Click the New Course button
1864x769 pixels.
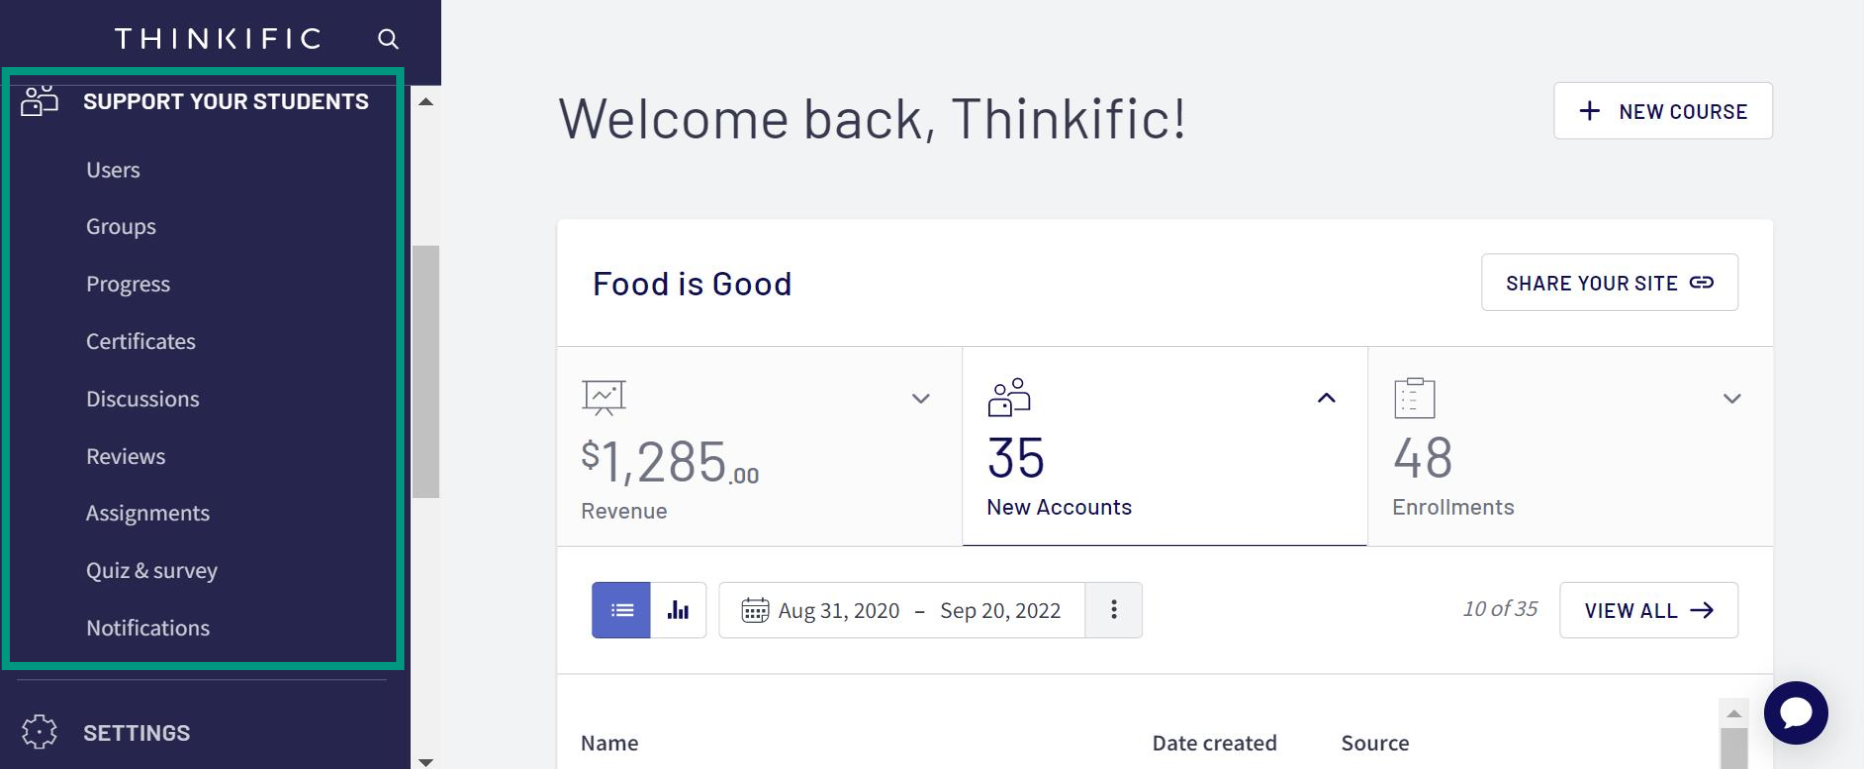pyautogui.click(x=1662, y=111)
